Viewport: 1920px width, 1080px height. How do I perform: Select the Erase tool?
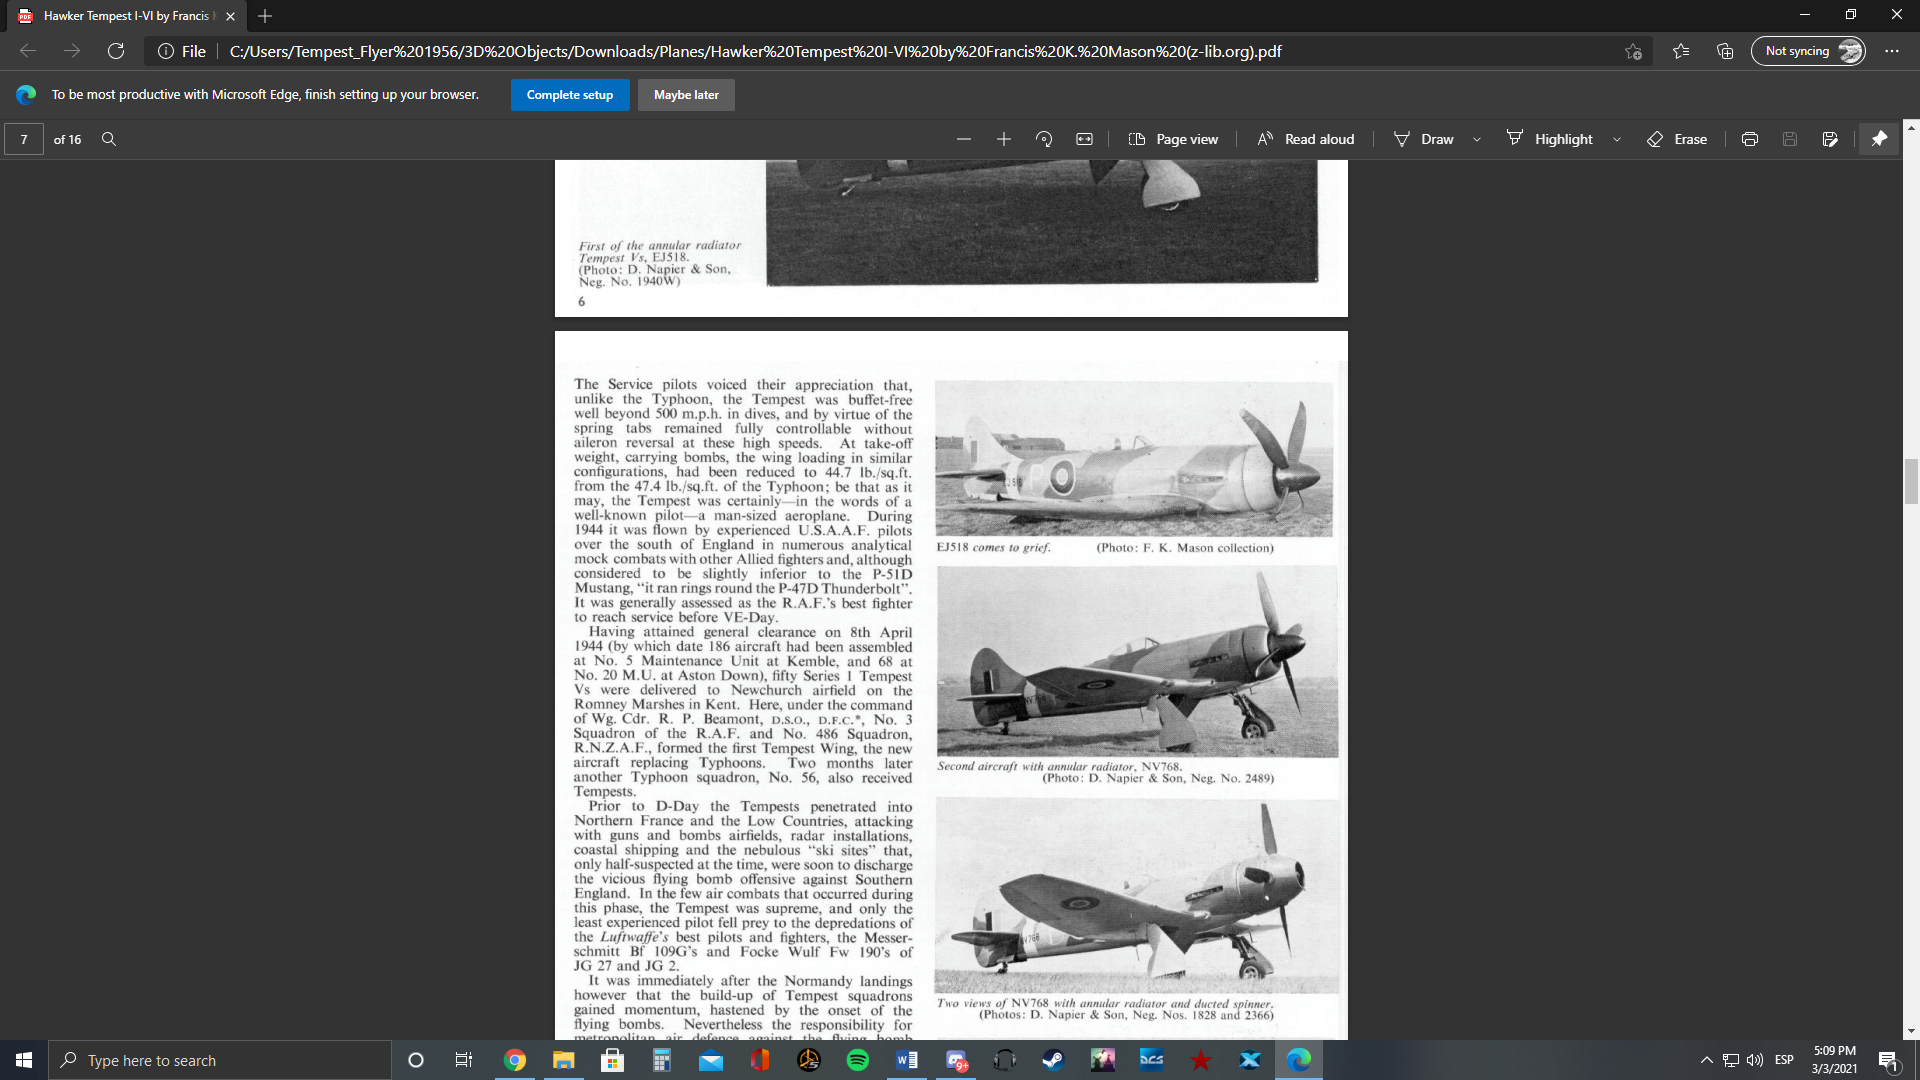(1677, 139)
